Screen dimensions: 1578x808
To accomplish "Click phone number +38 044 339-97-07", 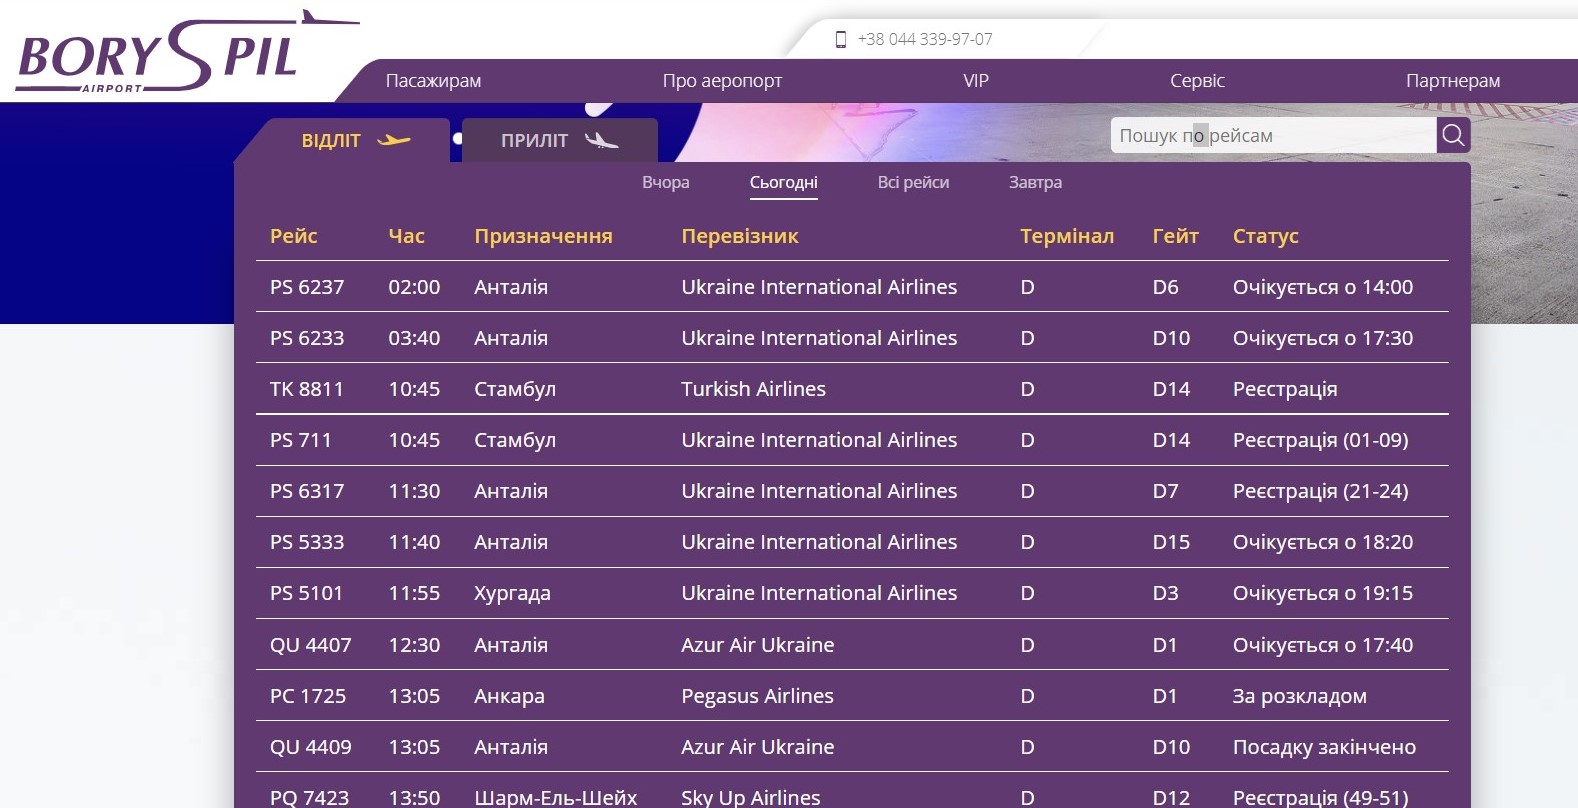I will click(x=925, y=39).
